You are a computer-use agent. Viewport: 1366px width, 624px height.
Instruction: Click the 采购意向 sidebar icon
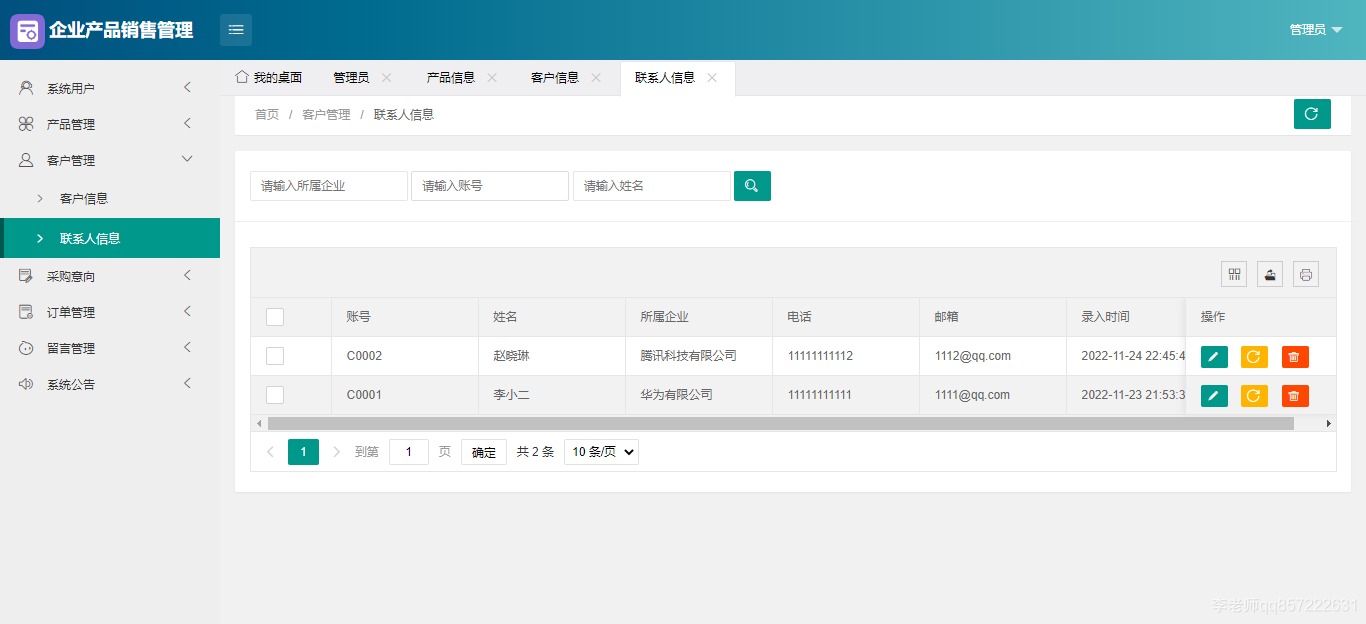pos(26,276)
